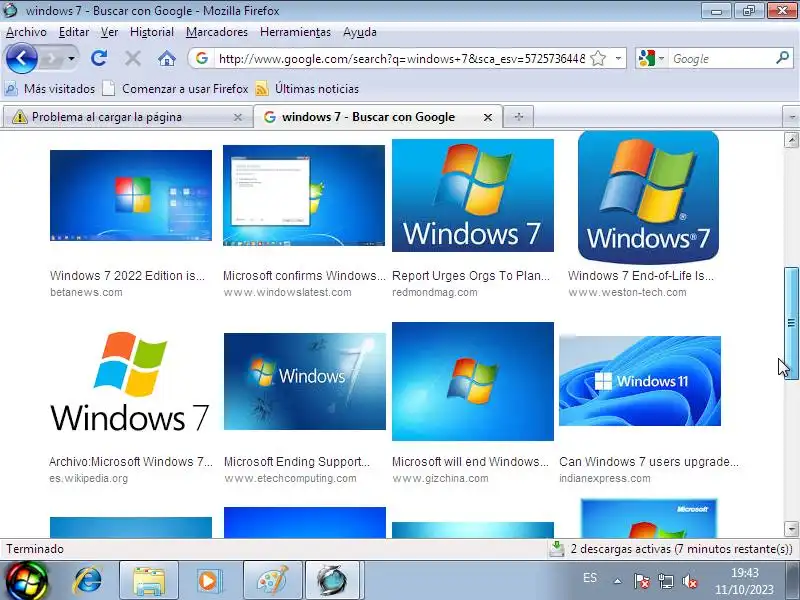Click the Google favicon in the address bar
Image resolution: width=800 pixels, height=600 pixels.
[202, 58]
